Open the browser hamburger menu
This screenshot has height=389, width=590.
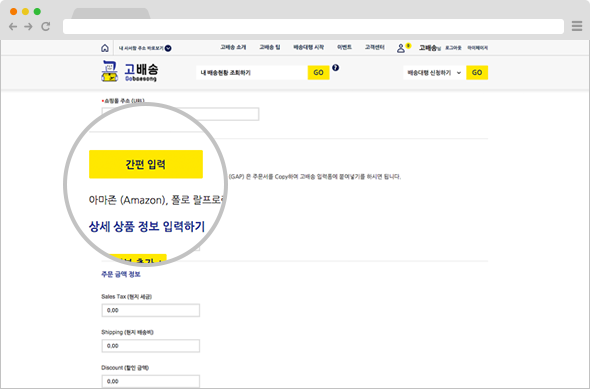[x=577, y=26]
